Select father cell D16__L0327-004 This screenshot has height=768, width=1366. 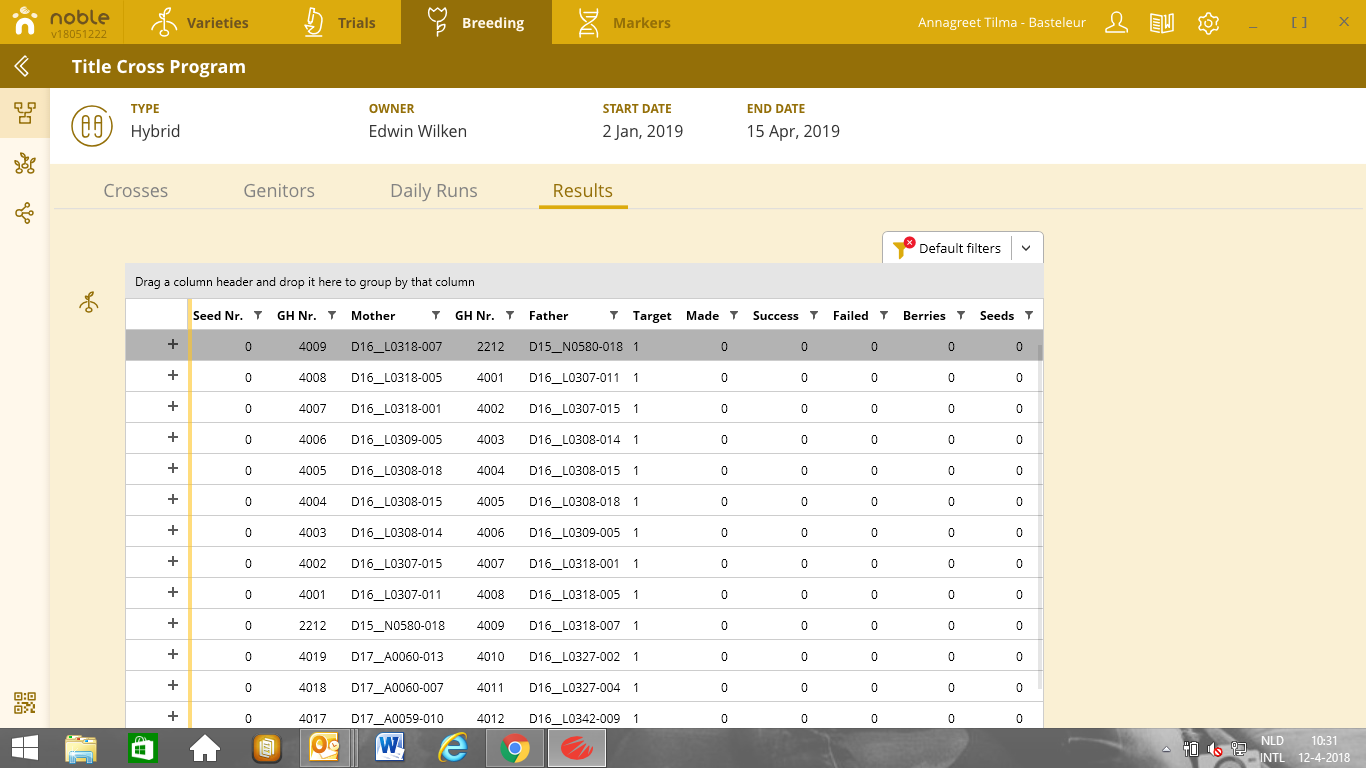tap(575, 688)
